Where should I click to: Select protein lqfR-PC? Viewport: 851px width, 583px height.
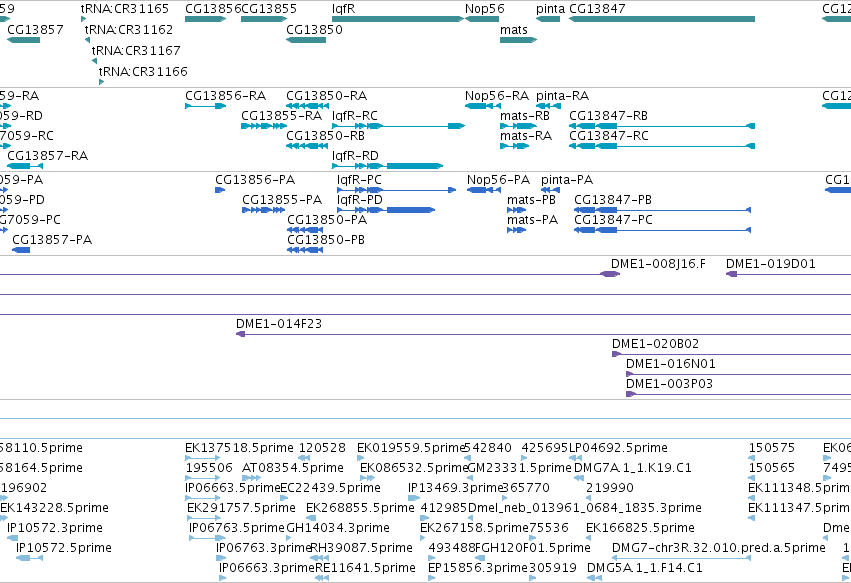point(396,190)
